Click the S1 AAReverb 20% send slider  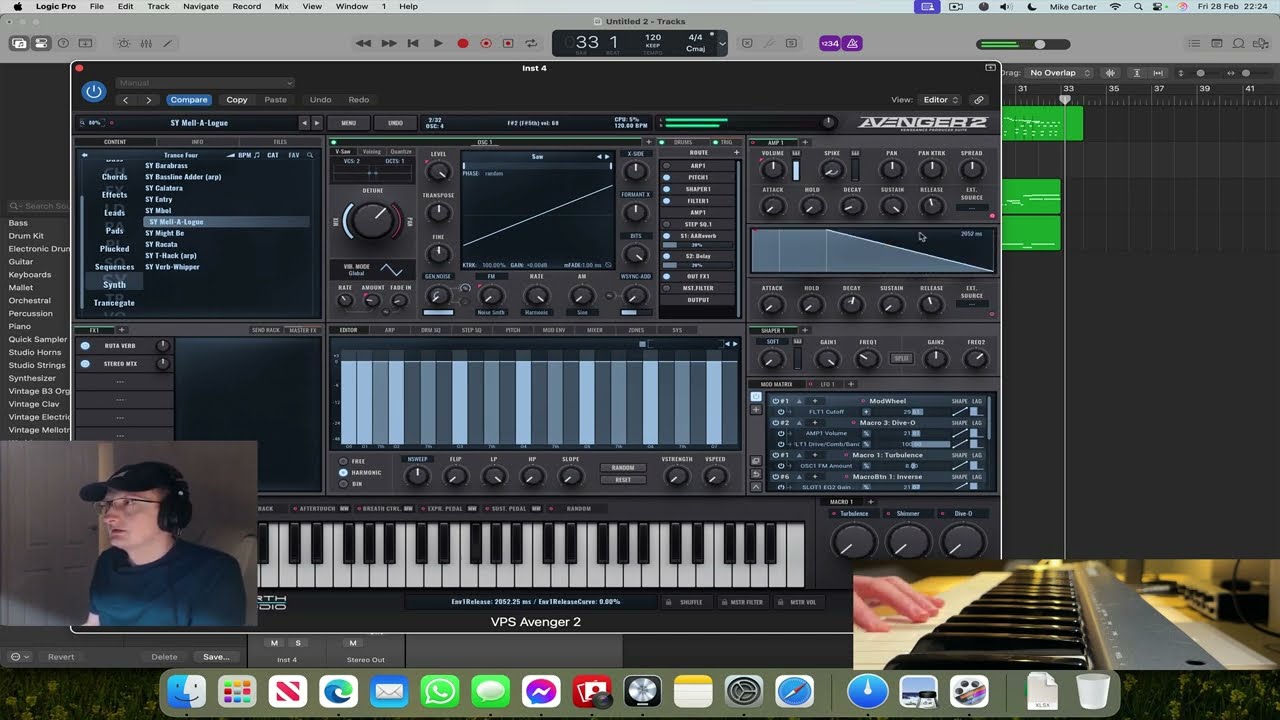[697, 244]
